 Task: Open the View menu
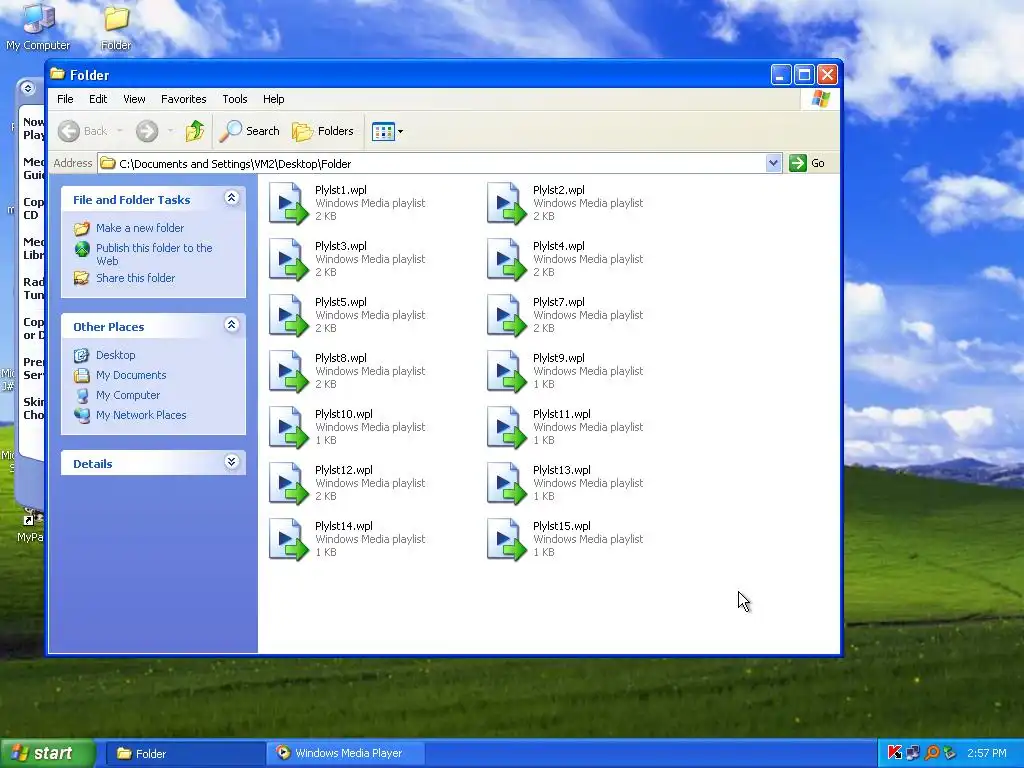[x=135, y=99]
